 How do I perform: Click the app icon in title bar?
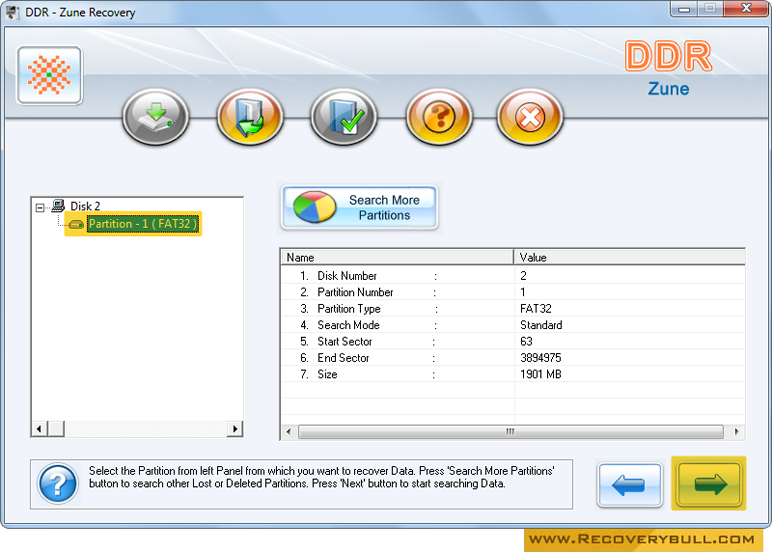(x=13, y=12)
